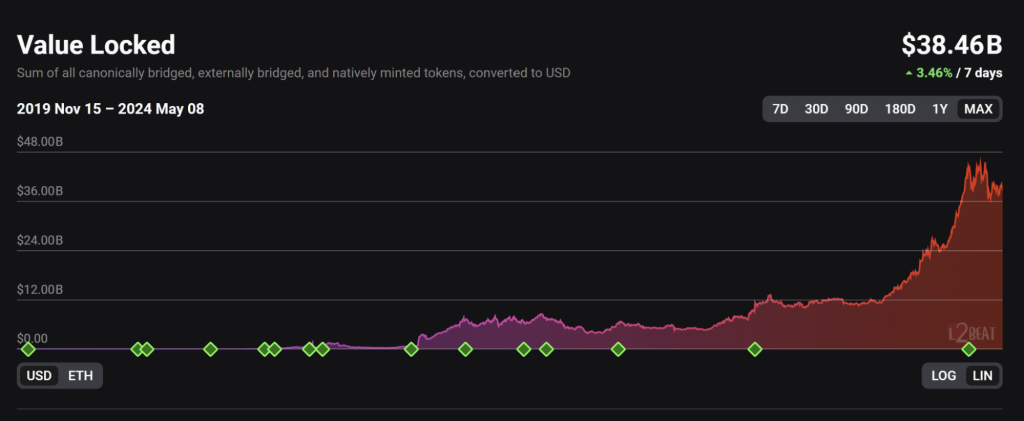Screen dimensions: 1024x421
Task: Choose the 180D range button
Action: (900, 109)
